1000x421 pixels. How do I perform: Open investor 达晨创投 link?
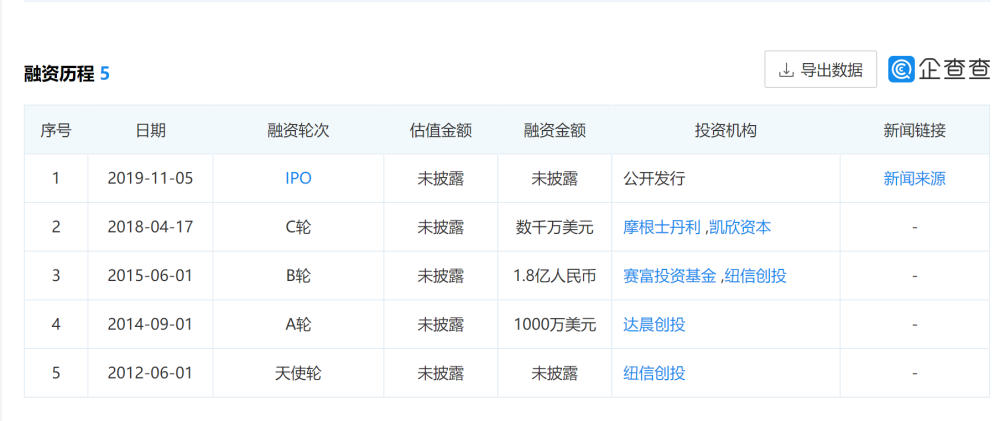click(654, 324)
